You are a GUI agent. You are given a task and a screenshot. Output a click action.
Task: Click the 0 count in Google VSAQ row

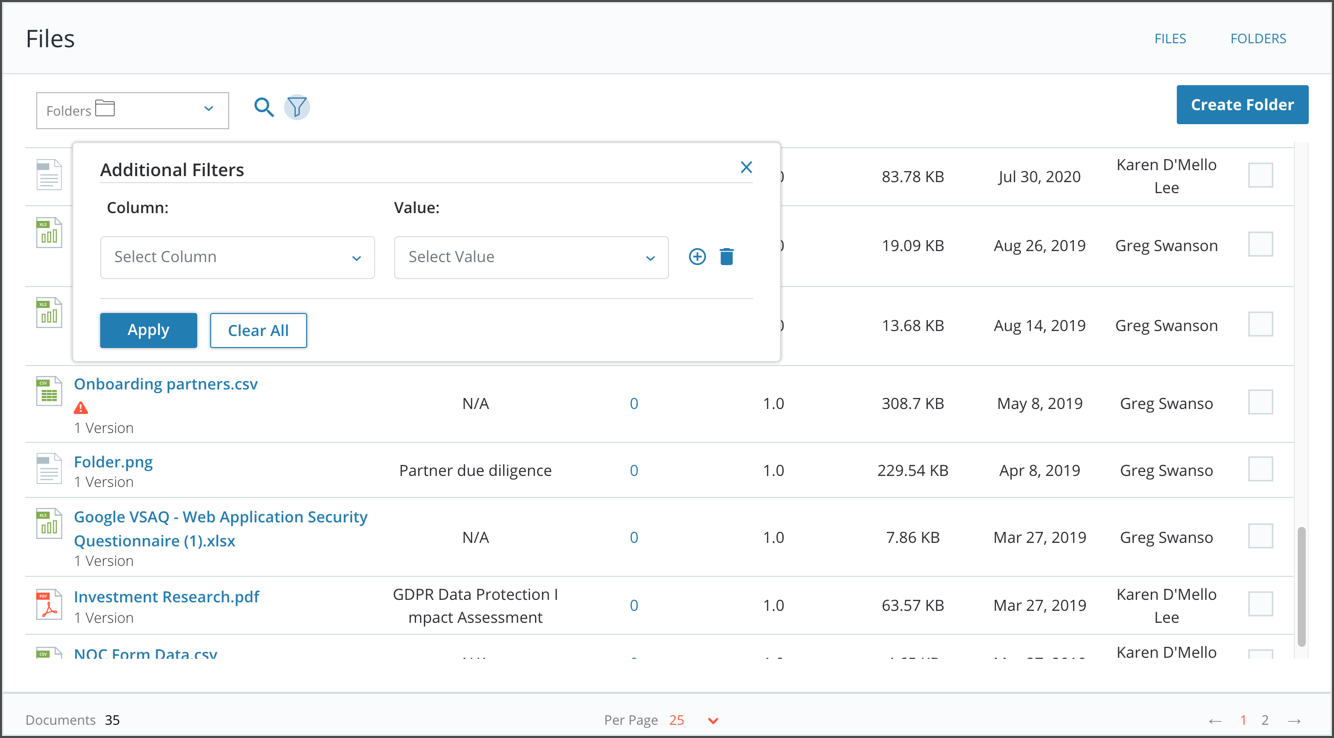(x=634, y=538)
